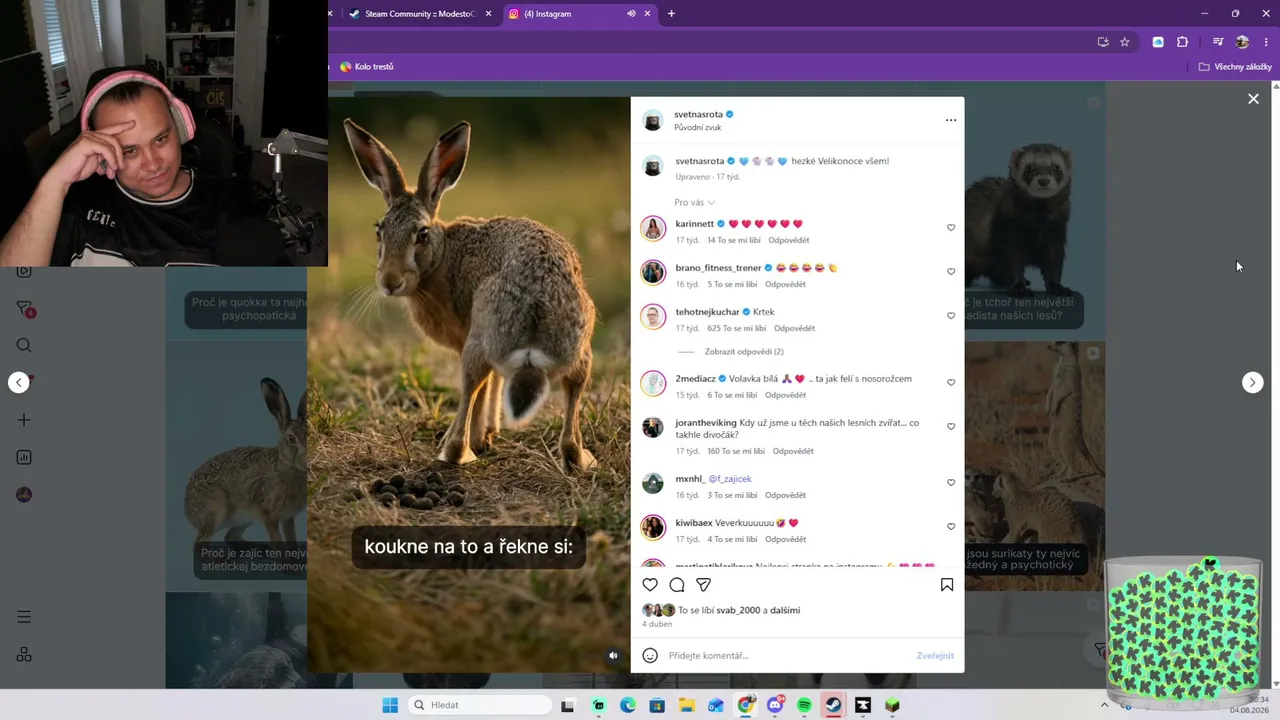Close the Steam Community tab
This screenshot has height=720, width=1280.
(x=488, y=14)
